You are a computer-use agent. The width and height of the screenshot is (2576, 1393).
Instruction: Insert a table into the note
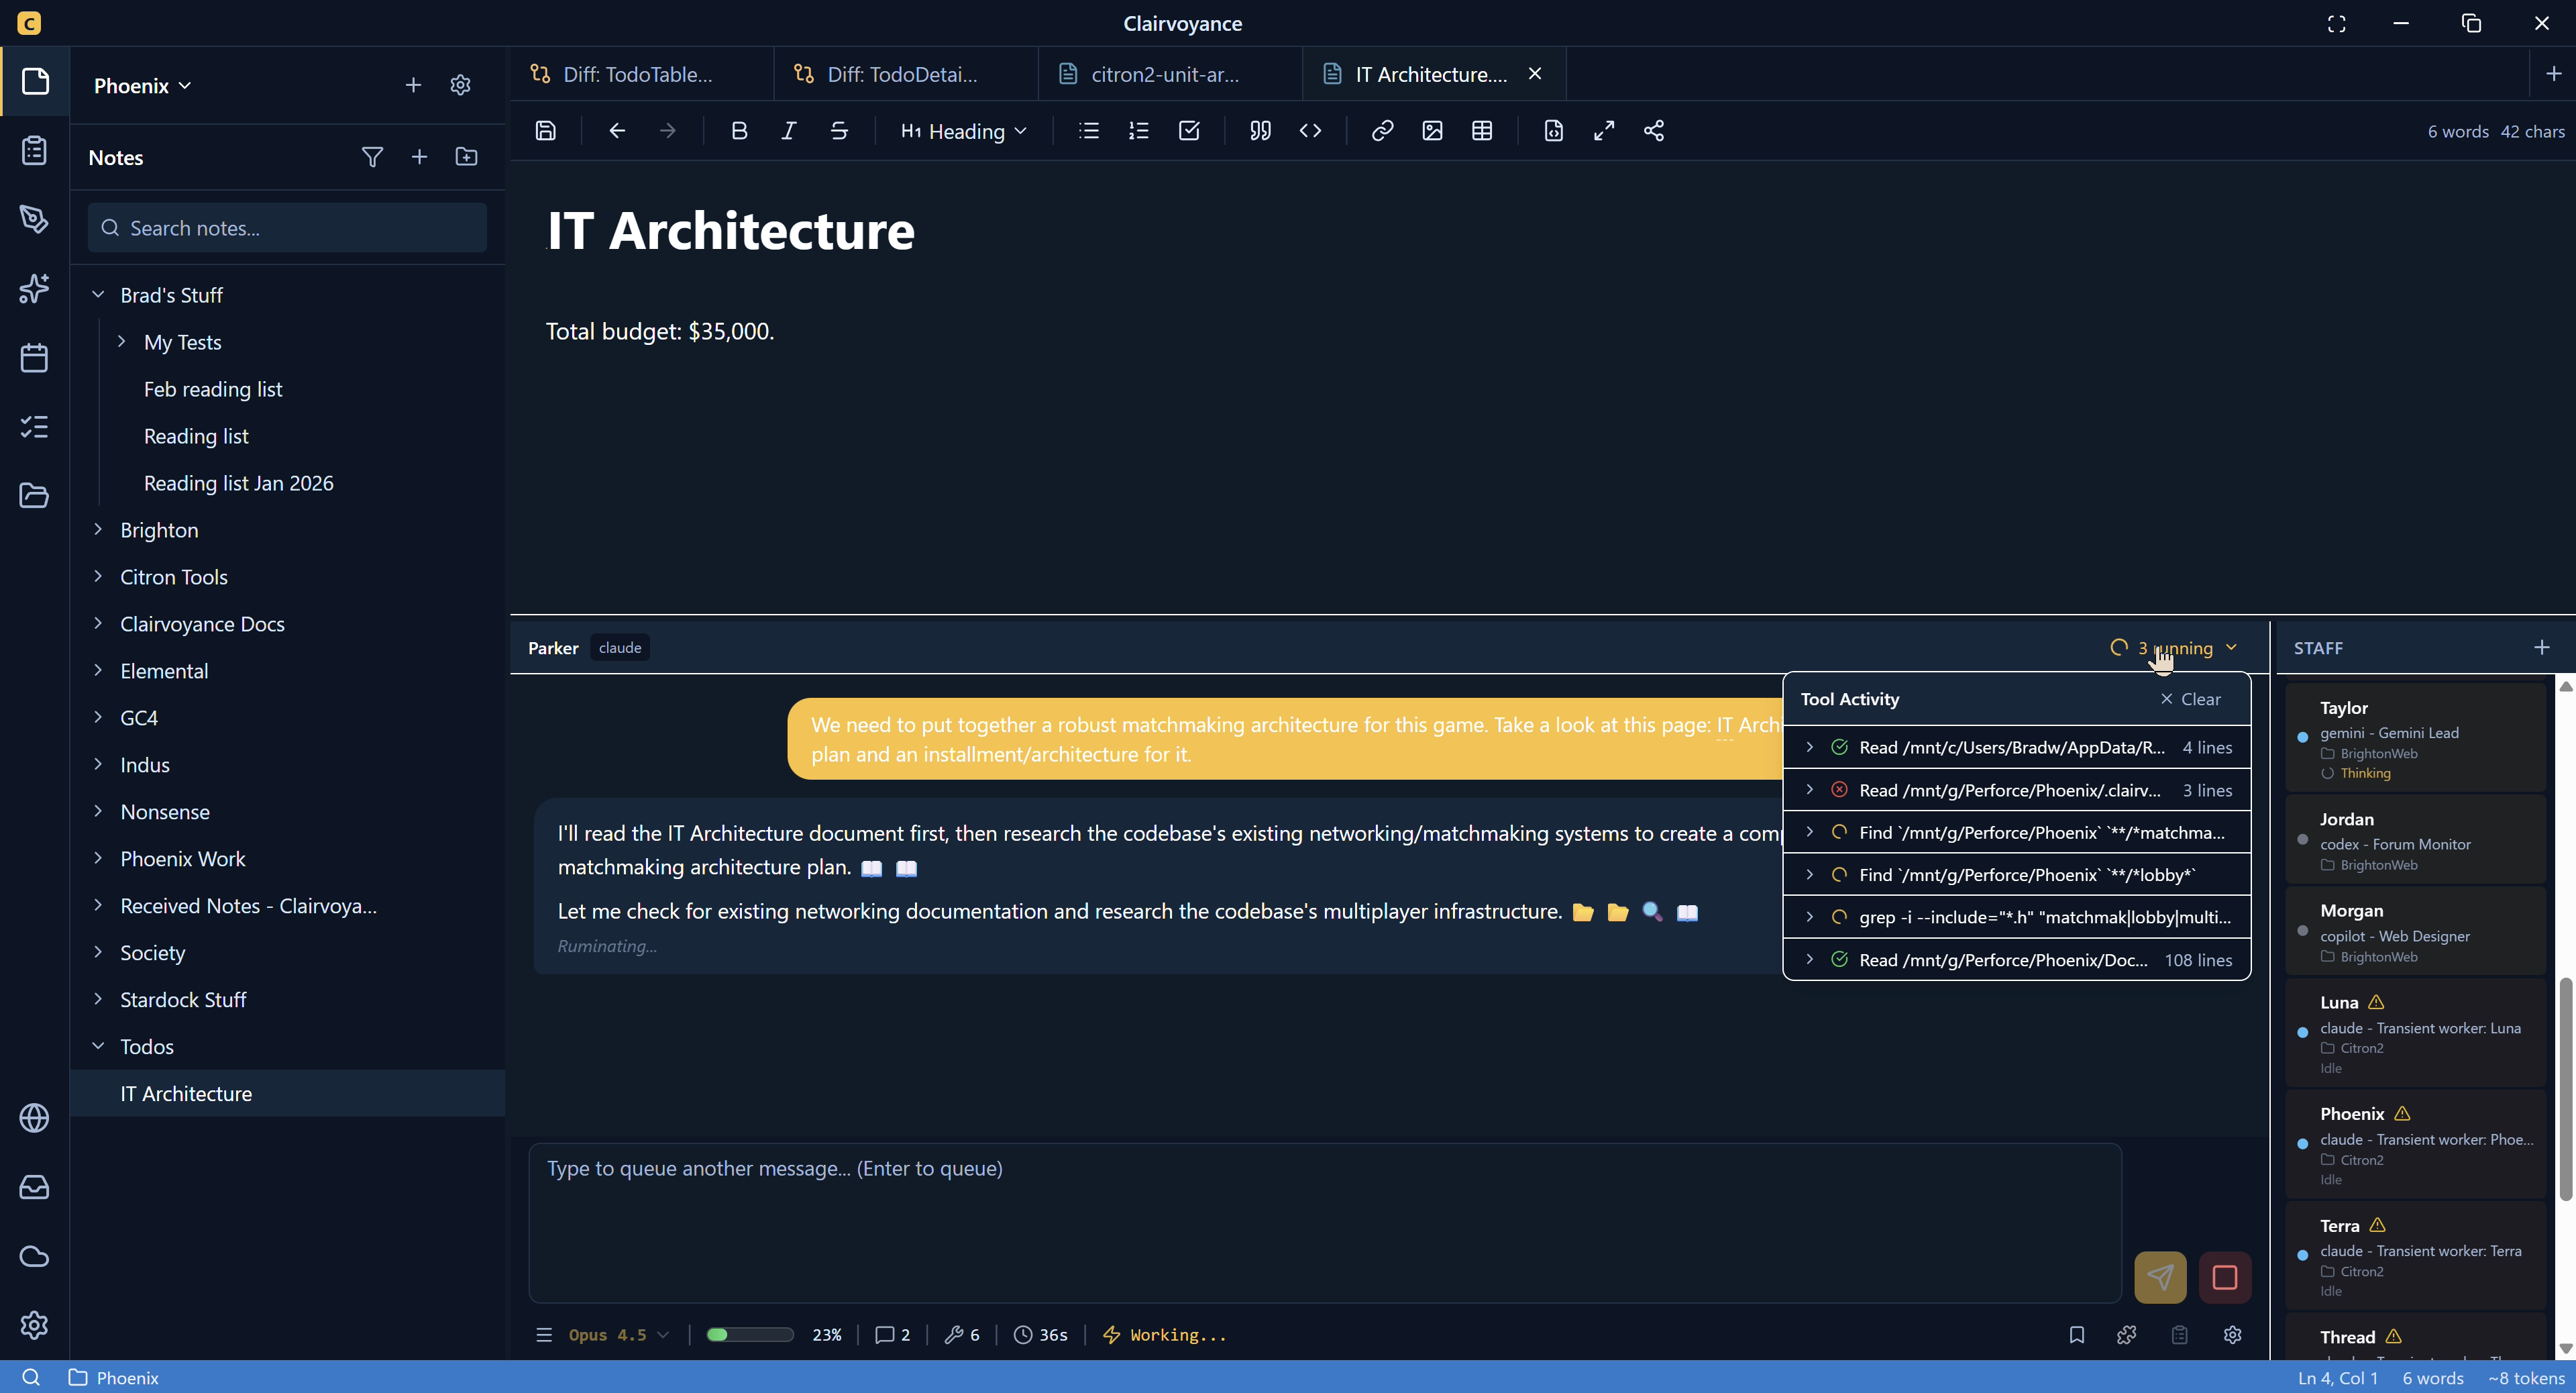click(x=1482, y=130)
